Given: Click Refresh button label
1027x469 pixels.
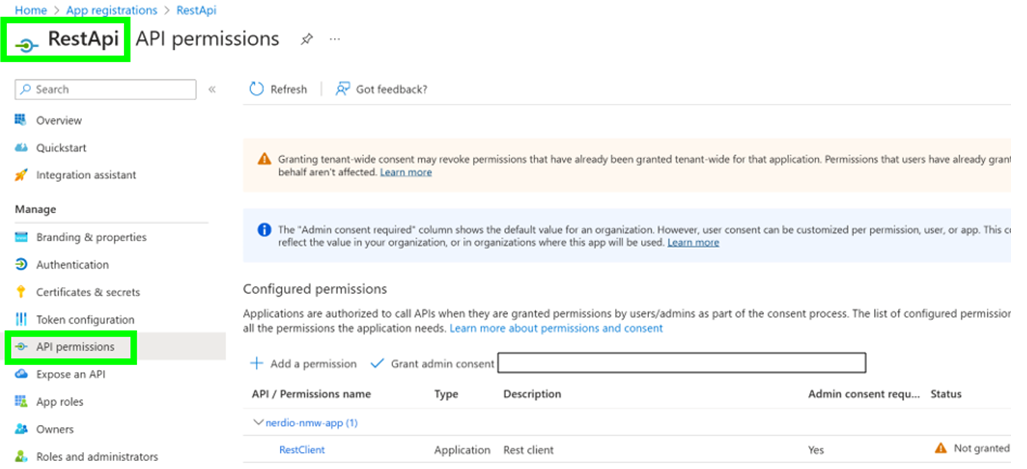Looking at the screenshot, I should tap(288, 90).
